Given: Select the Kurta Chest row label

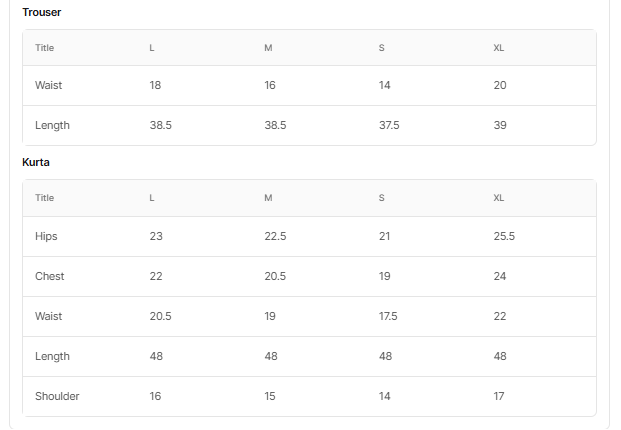Looking at the screenshot, I should pos(49,276).
